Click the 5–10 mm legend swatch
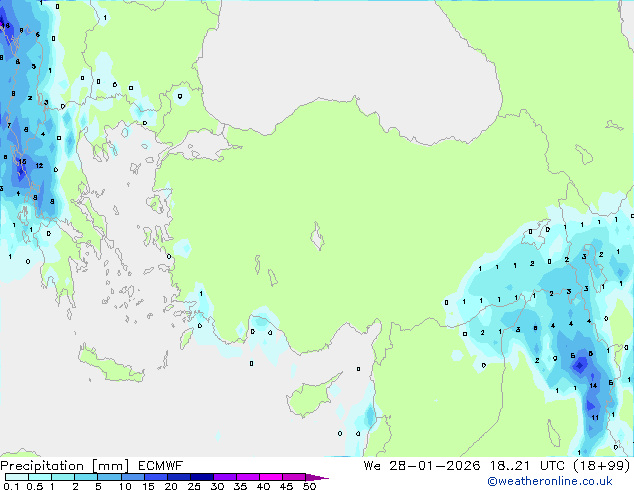This screenshot has height=490, width=634. point(109,477)
